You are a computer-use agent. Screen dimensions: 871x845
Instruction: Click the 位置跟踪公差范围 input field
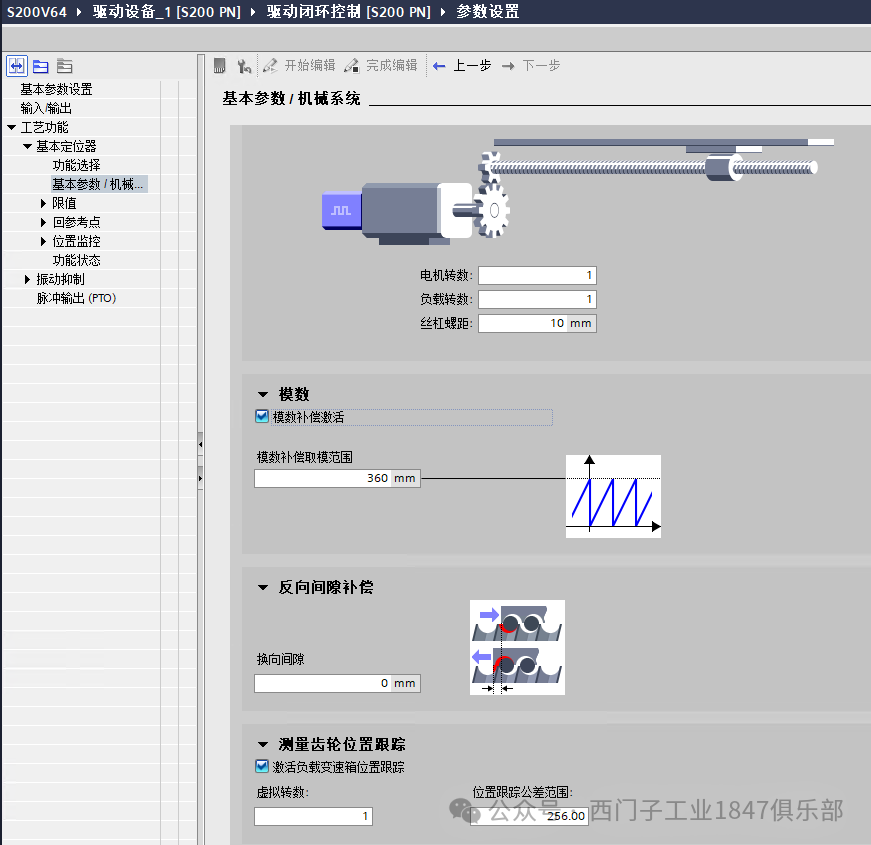(529, 816)
